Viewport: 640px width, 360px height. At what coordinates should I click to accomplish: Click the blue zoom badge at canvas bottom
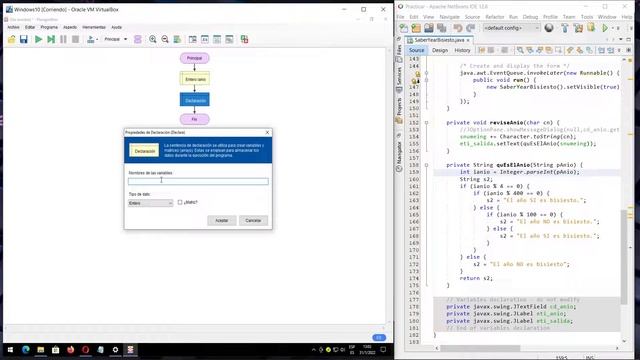tap(379, 338)
